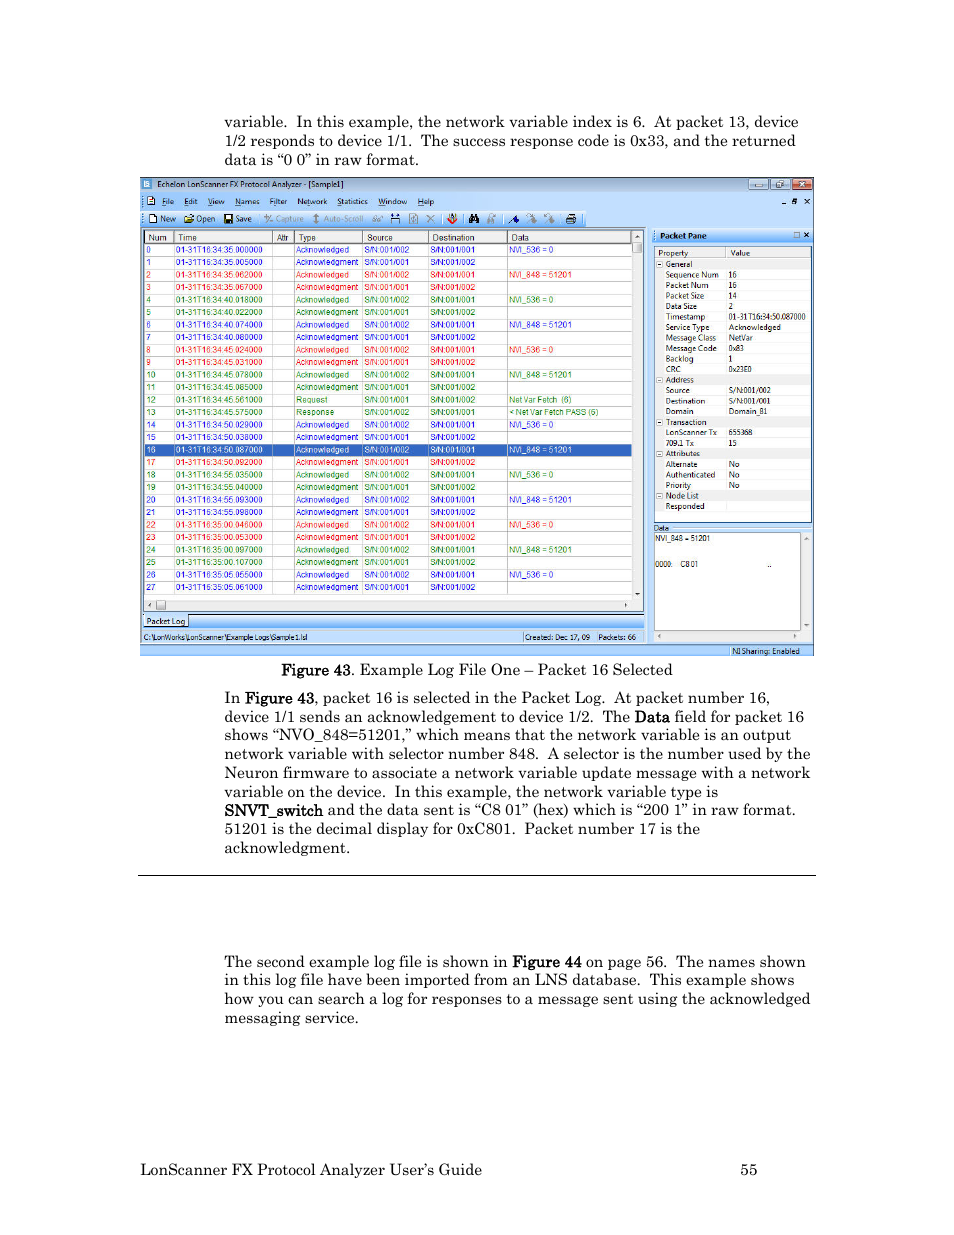Screen dimensions: 954x1235
Task: Select the Packet Log tab
Action: pos(166,621)
